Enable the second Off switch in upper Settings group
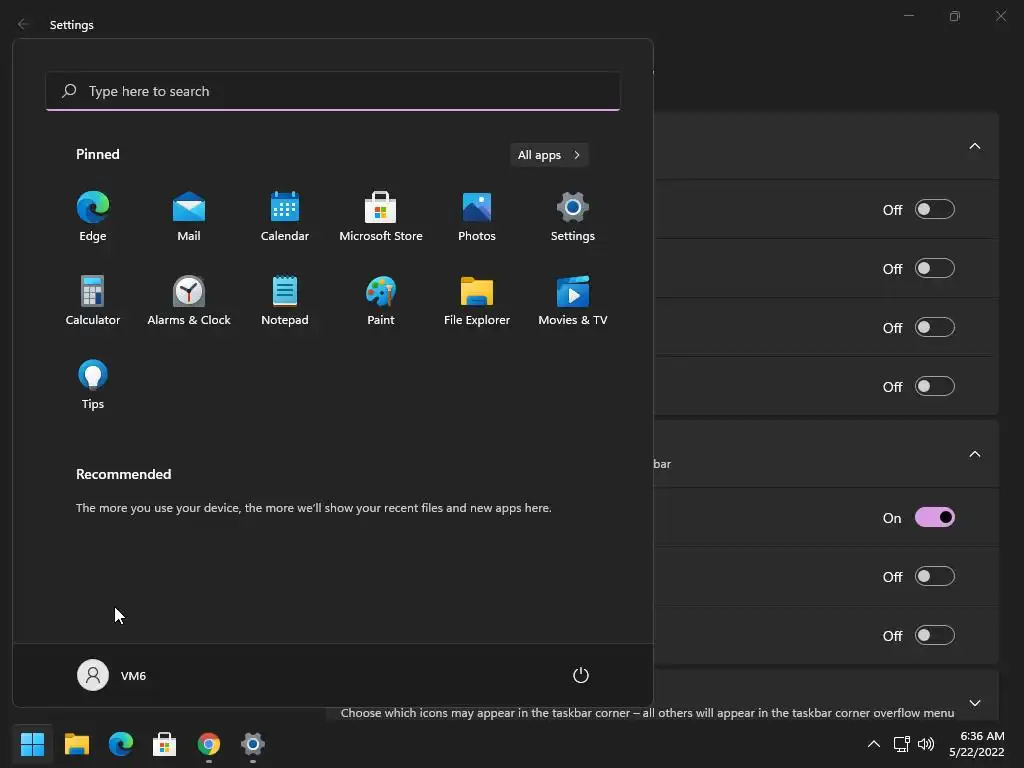The width and height of the screenshot is (1024, 768). pyautogui.click(x=935, y=268)
